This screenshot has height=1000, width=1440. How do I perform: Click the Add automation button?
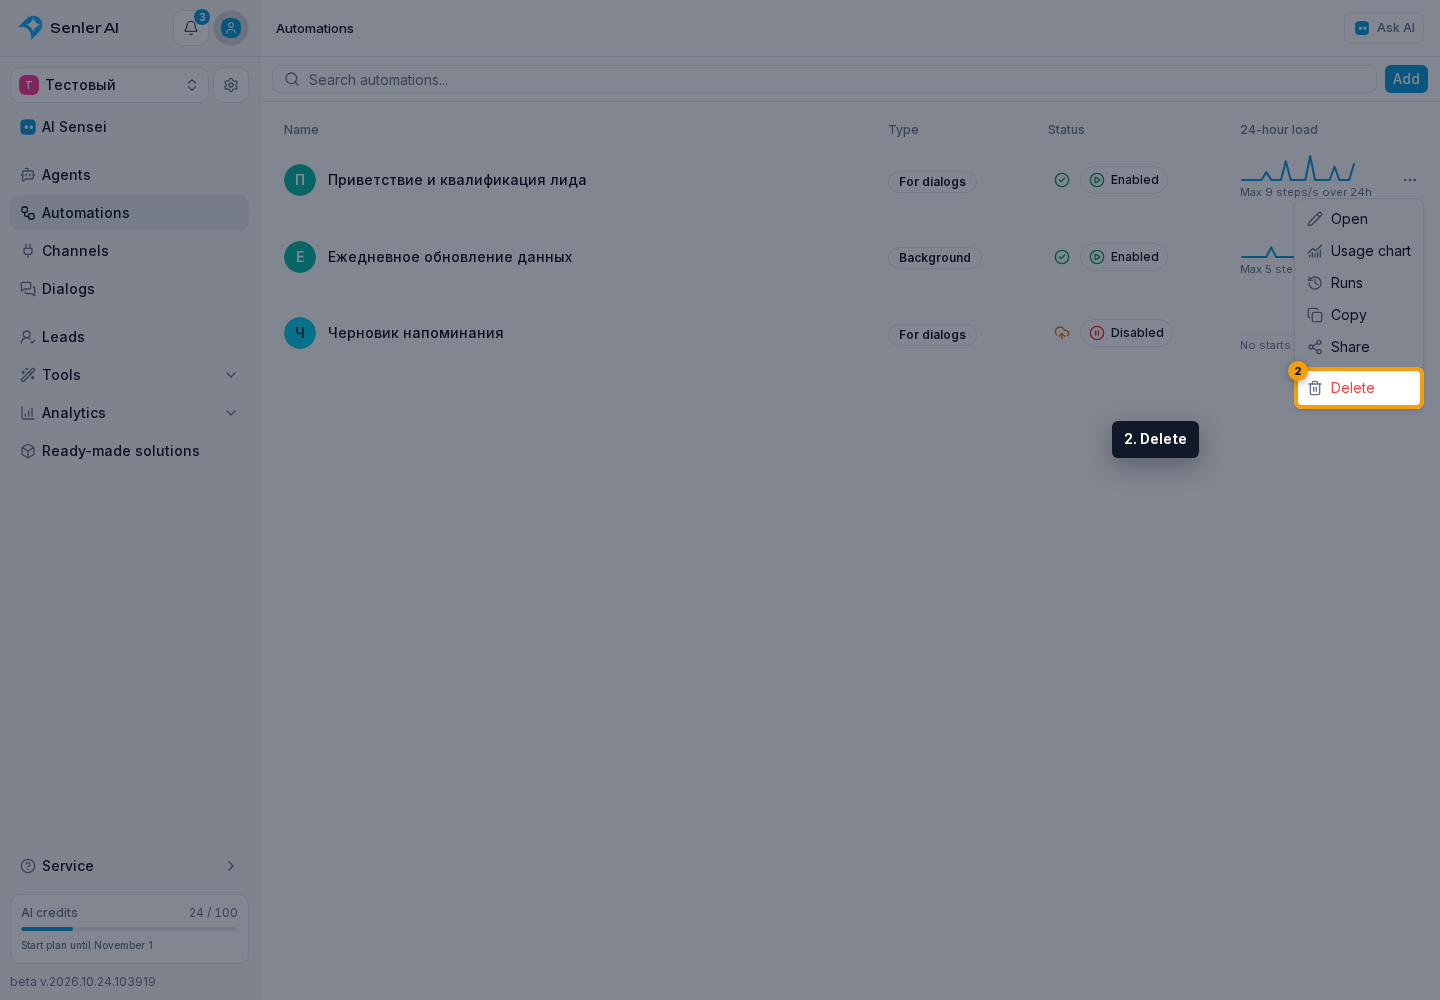click(x=1406, y=79)
